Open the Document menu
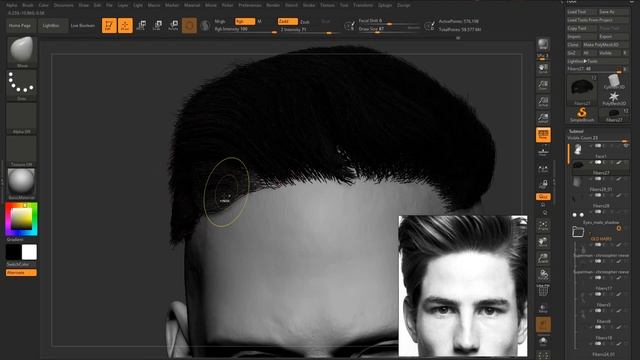The width and height of the screenshot is (640, 360). tap(64, 5)
